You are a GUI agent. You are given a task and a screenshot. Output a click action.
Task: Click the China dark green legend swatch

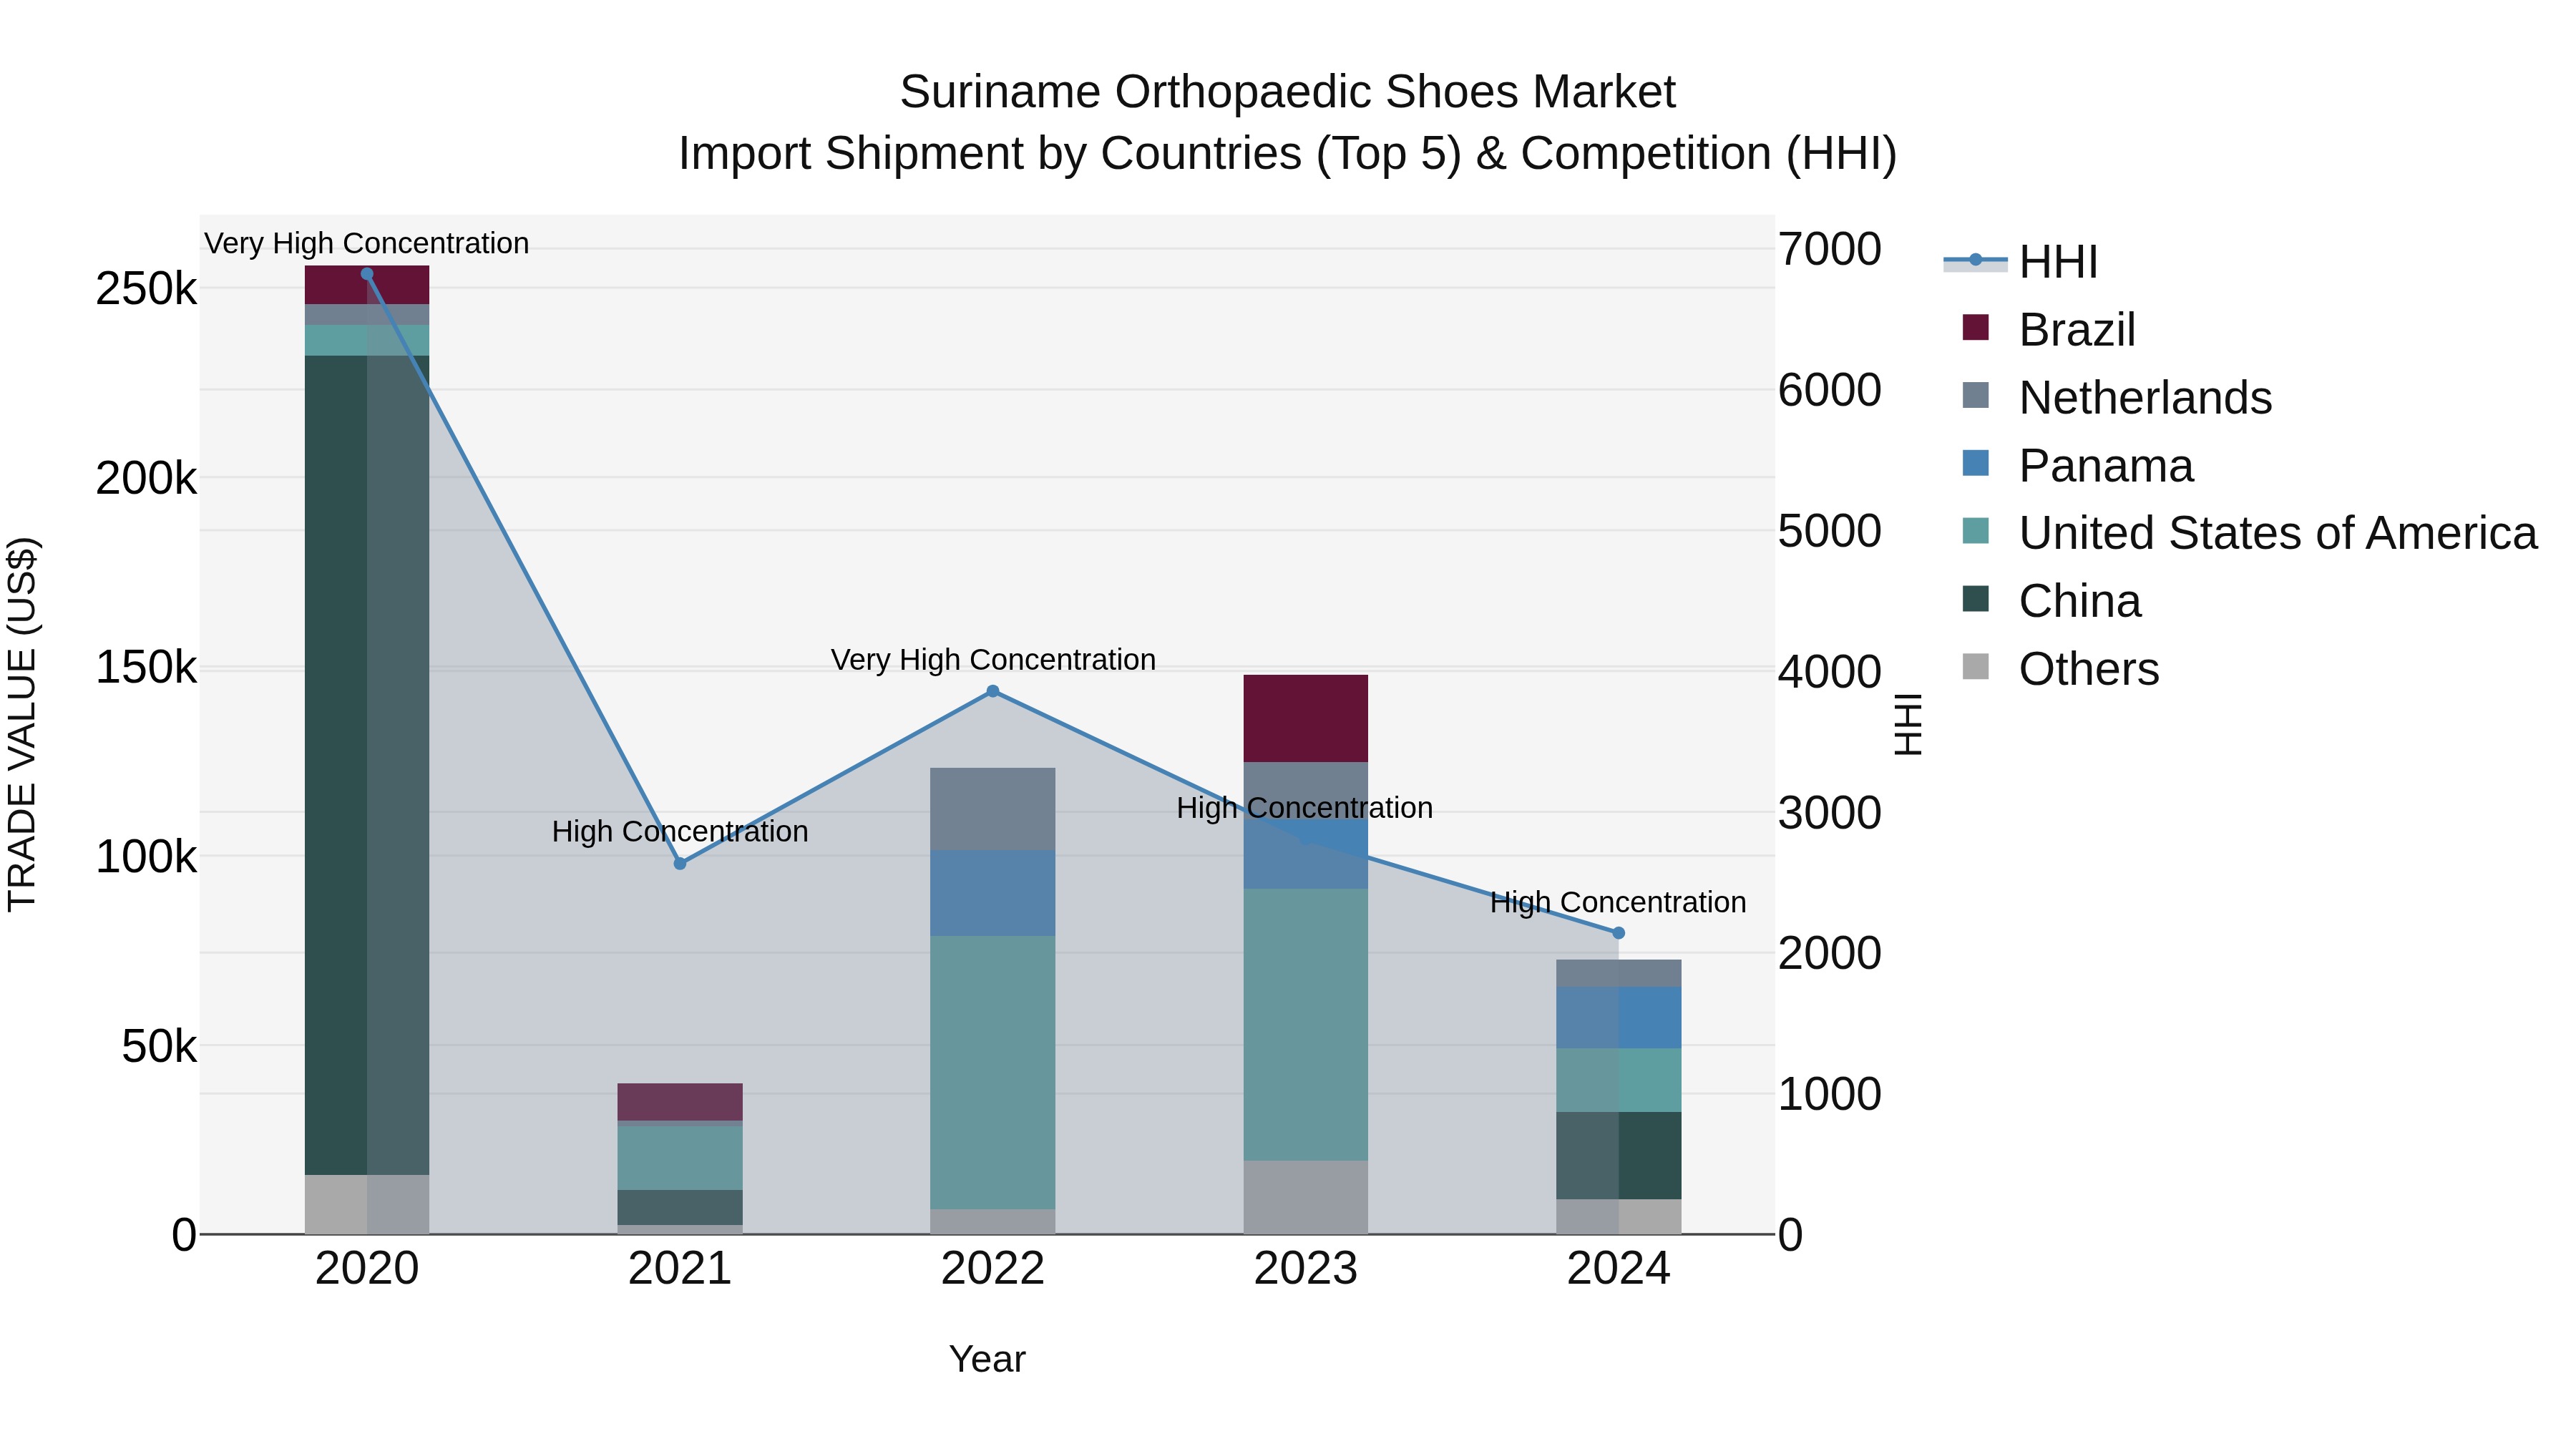1976,599
